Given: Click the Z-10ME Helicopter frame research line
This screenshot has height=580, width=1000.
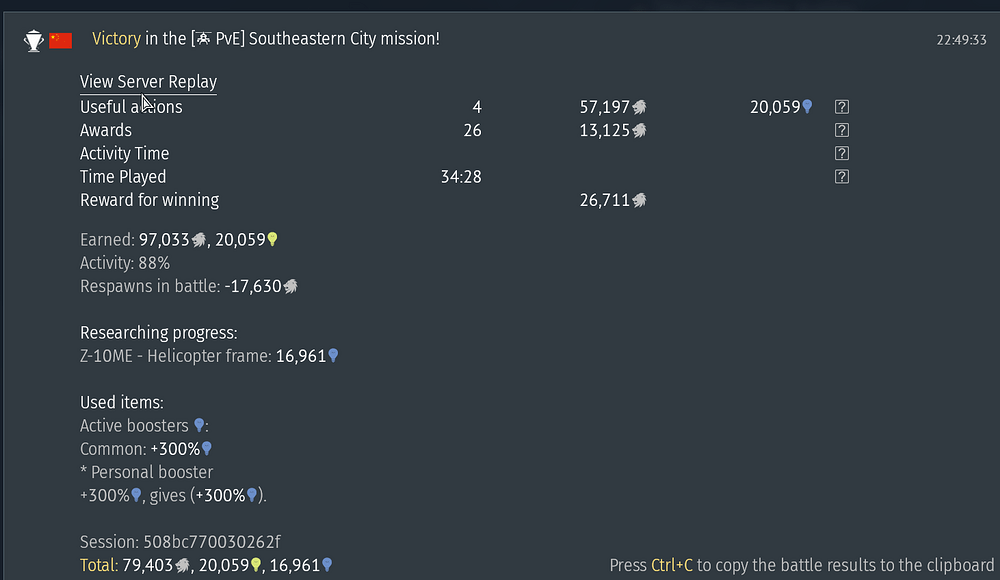Looking at the screenshot, I should tap(209, 356).
